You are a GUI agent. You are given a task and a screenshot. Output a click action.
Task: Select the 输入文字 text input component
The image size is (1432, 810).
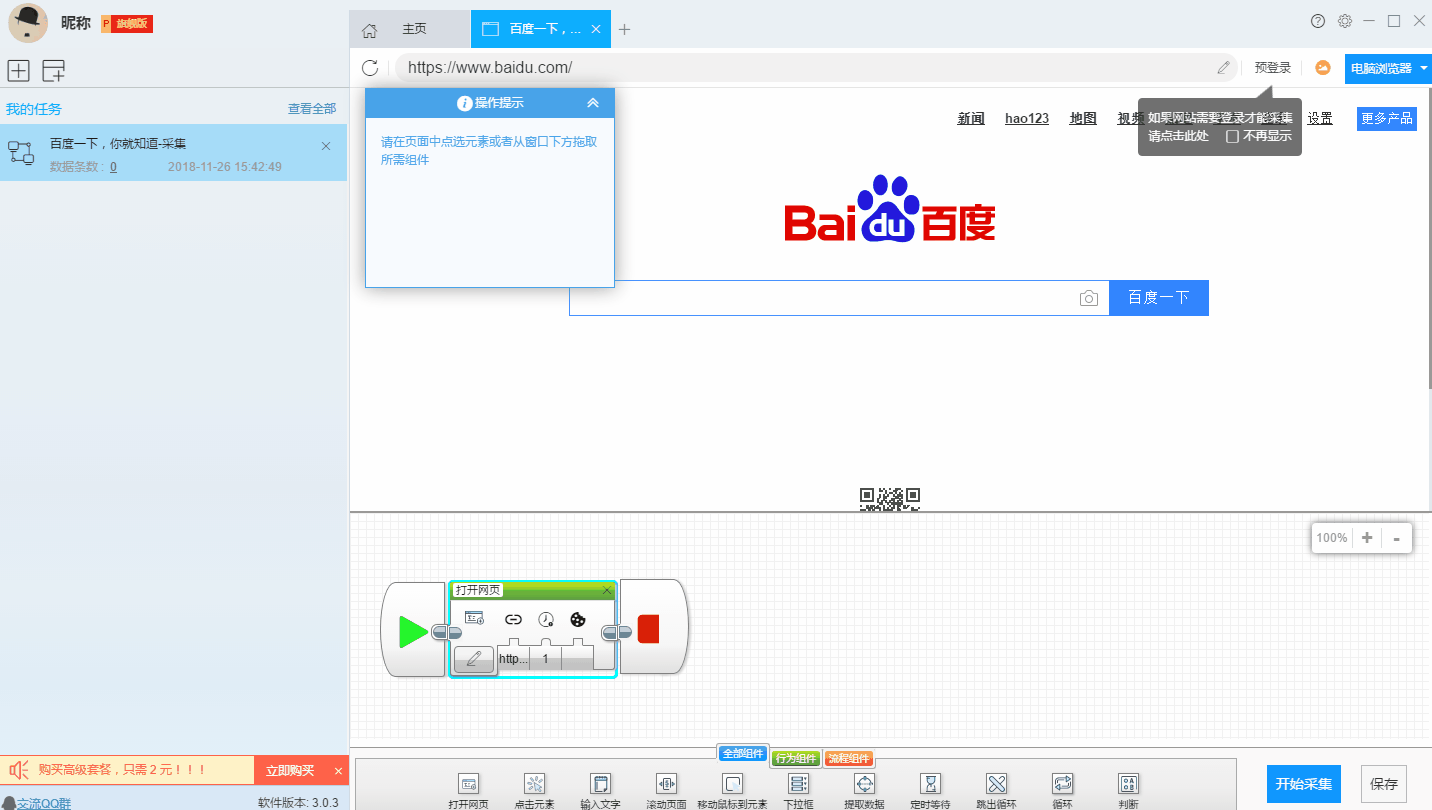[601, 785]
